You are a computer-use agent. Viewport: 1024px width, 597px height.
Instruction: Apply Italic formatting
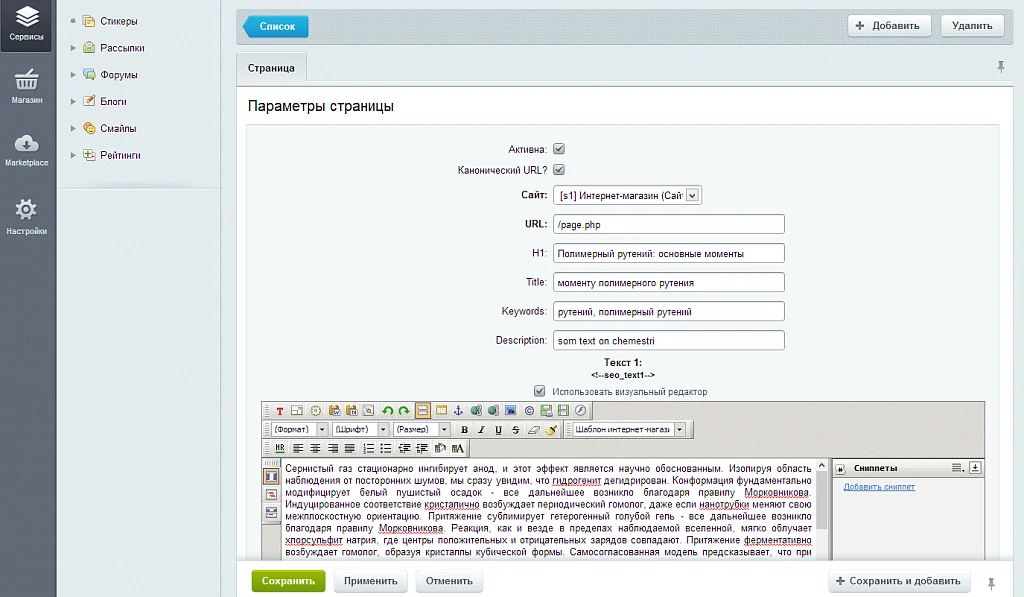[481, 430]
